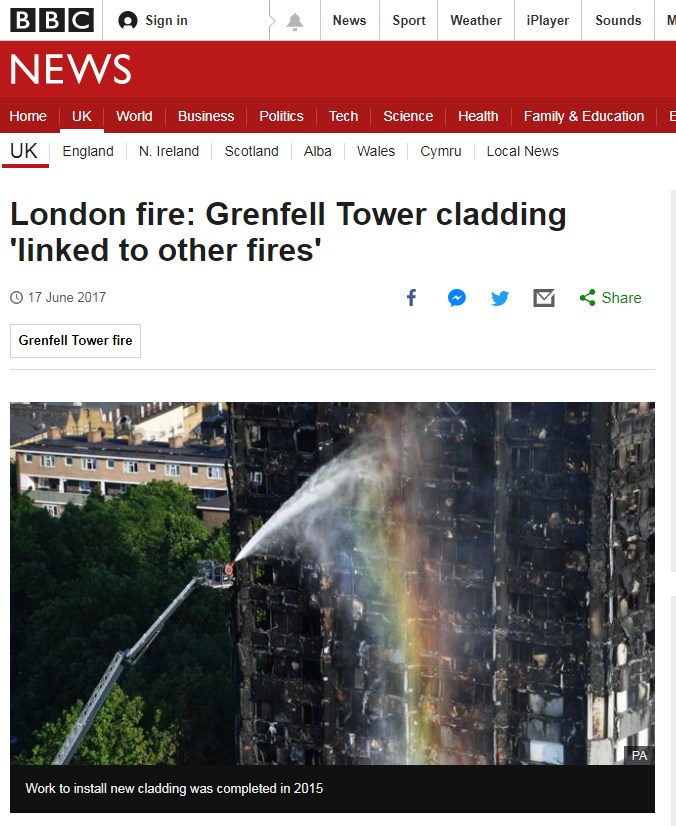Click the Grenfell Tower fire photo
Viewport: 676px width, 826px height.
(332, 583)
